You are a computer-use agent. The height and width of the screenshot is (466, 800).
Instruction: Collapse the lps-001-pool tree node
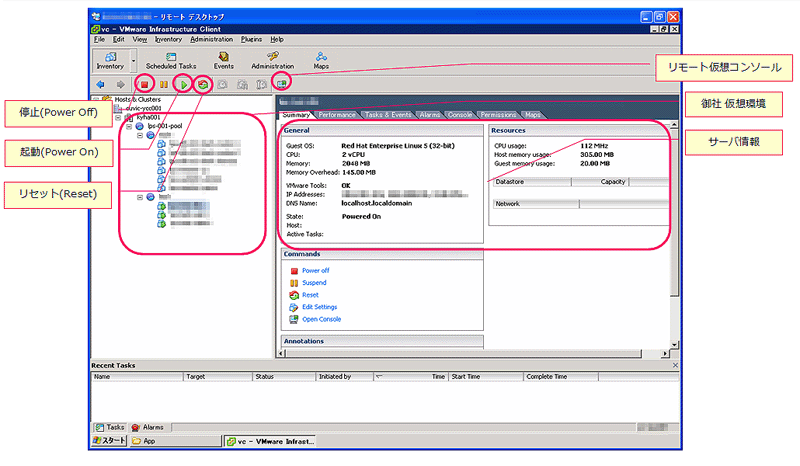coord(127,126)
